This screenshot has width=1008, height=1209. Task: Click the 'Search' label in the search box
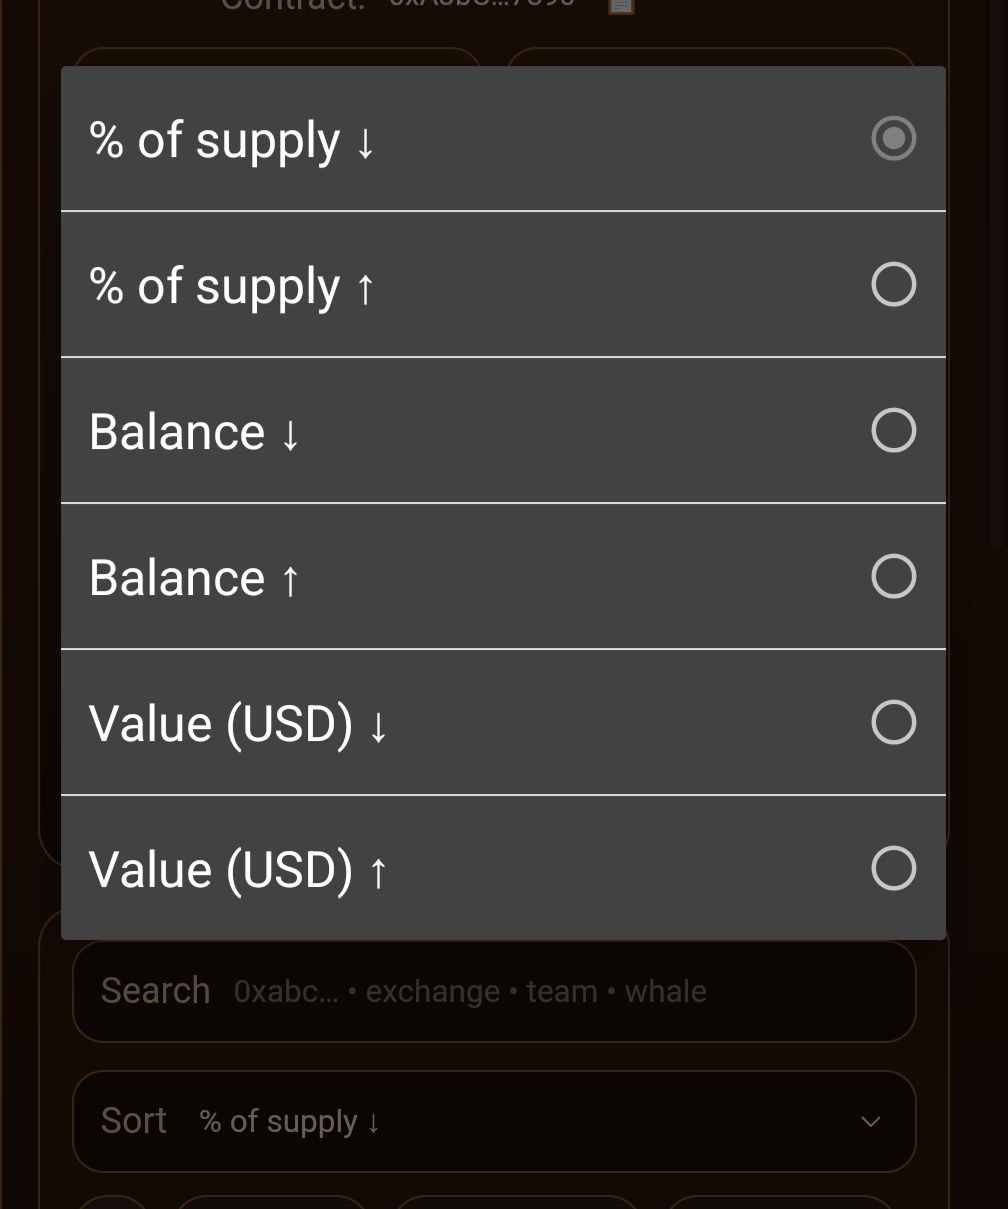pyautogui.click(x=155, y=991)
